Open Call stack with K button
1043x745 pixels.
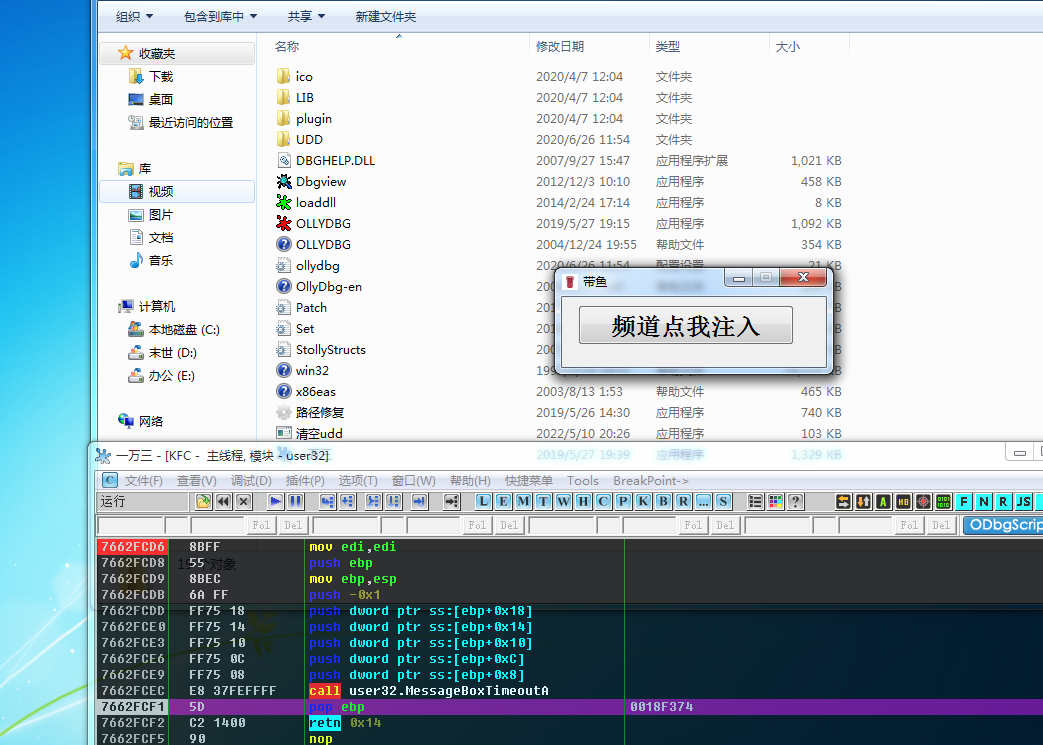(x=643, y=501)
